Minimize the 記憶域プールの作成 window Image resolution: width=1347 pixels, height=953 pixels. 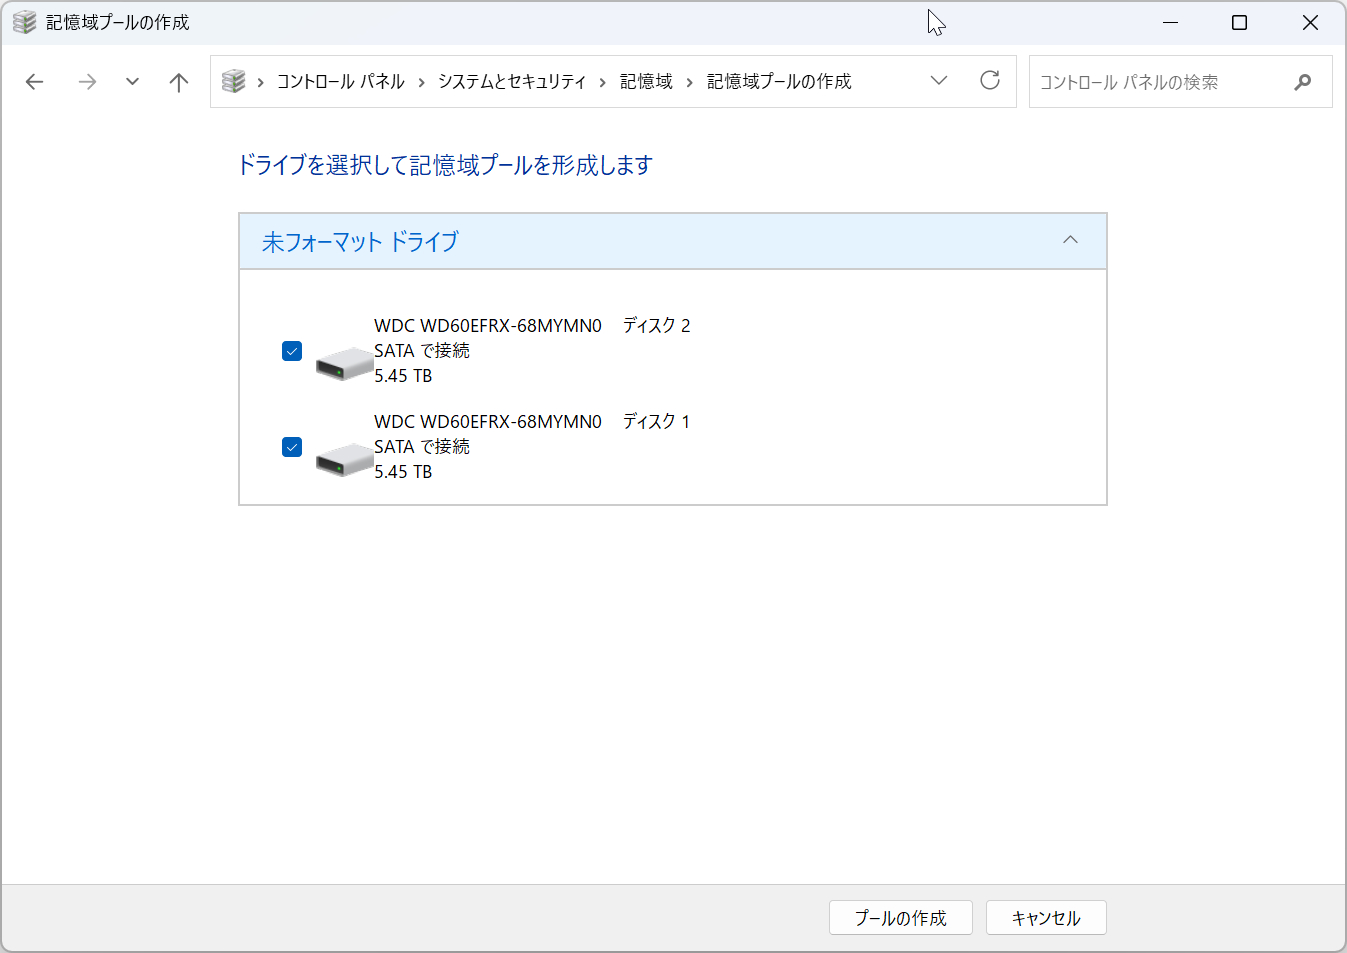pyautogui.click(x=1170, y=22)
